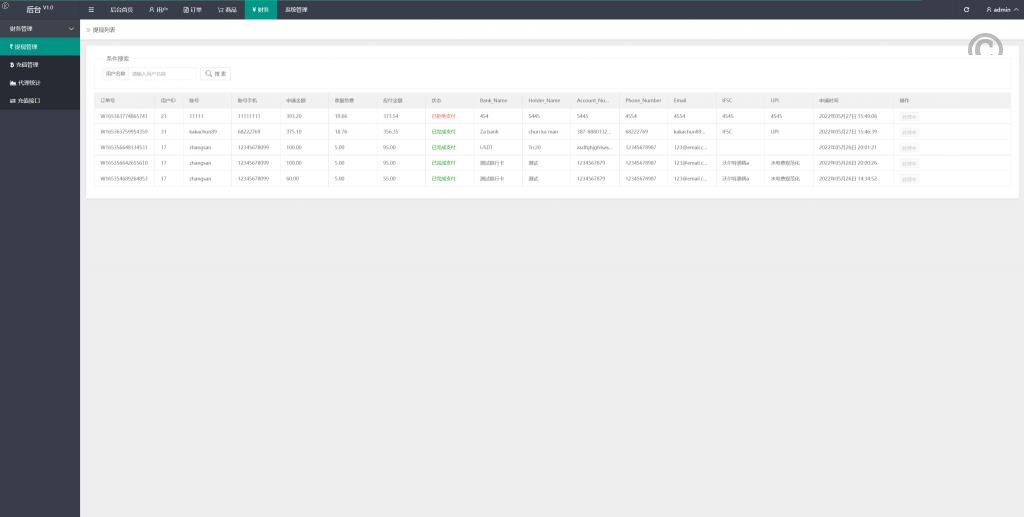The image size is (1024, 517).
Task: Open 充值管理 in the sidebar
Action: click(25, 64)
